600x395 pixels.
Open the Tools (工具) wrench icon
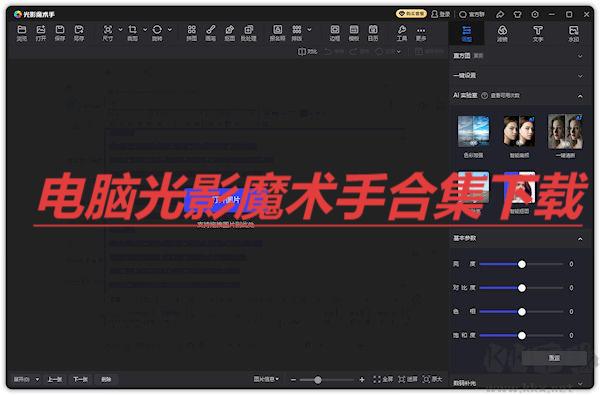click(x=402, y=33)
